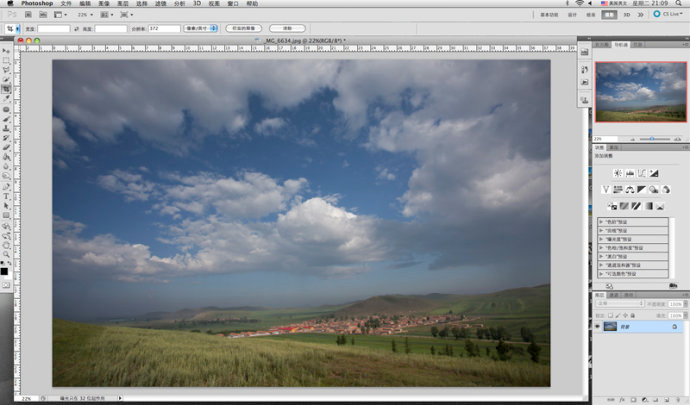Viewport: 690px width, 405px height.
Task: Open the 编辑 menu
Action: click(x=85, y=4)
